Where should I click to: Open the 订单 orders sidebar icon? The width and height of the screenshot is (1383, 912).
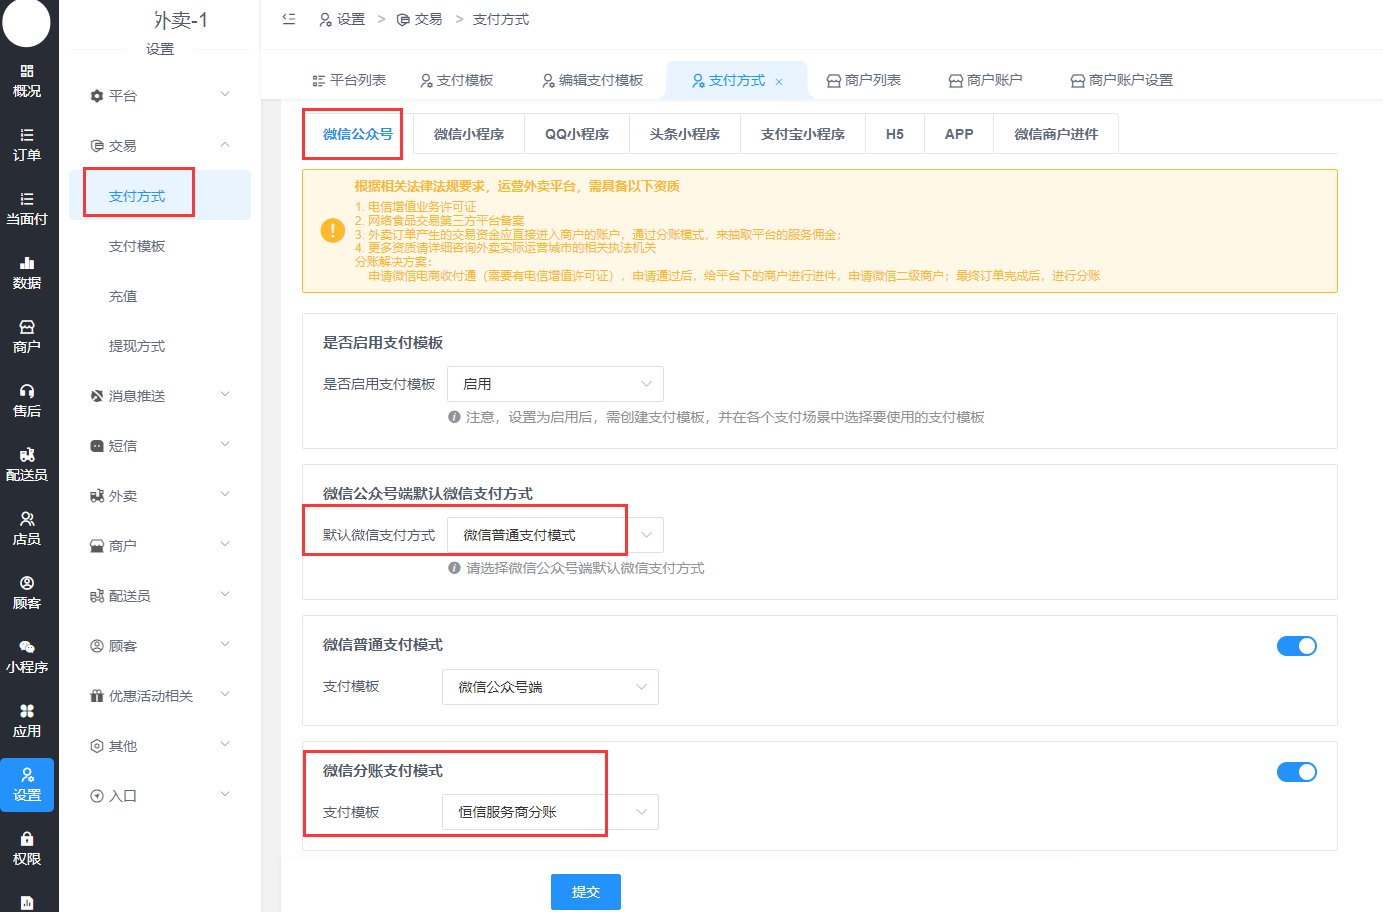tap(27, 144)
